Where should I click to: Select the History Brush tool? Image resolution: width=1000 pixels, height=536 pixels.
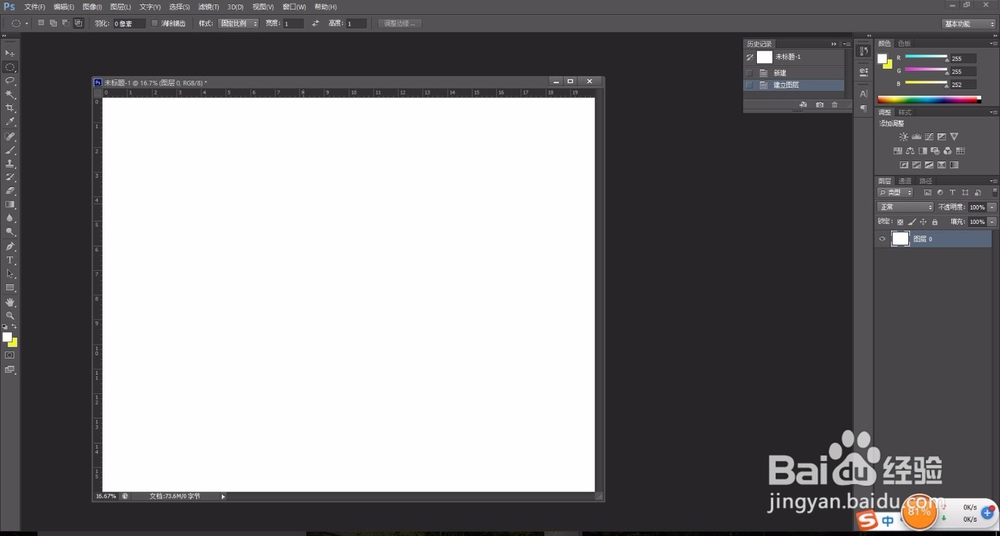(x=10, y=177)
